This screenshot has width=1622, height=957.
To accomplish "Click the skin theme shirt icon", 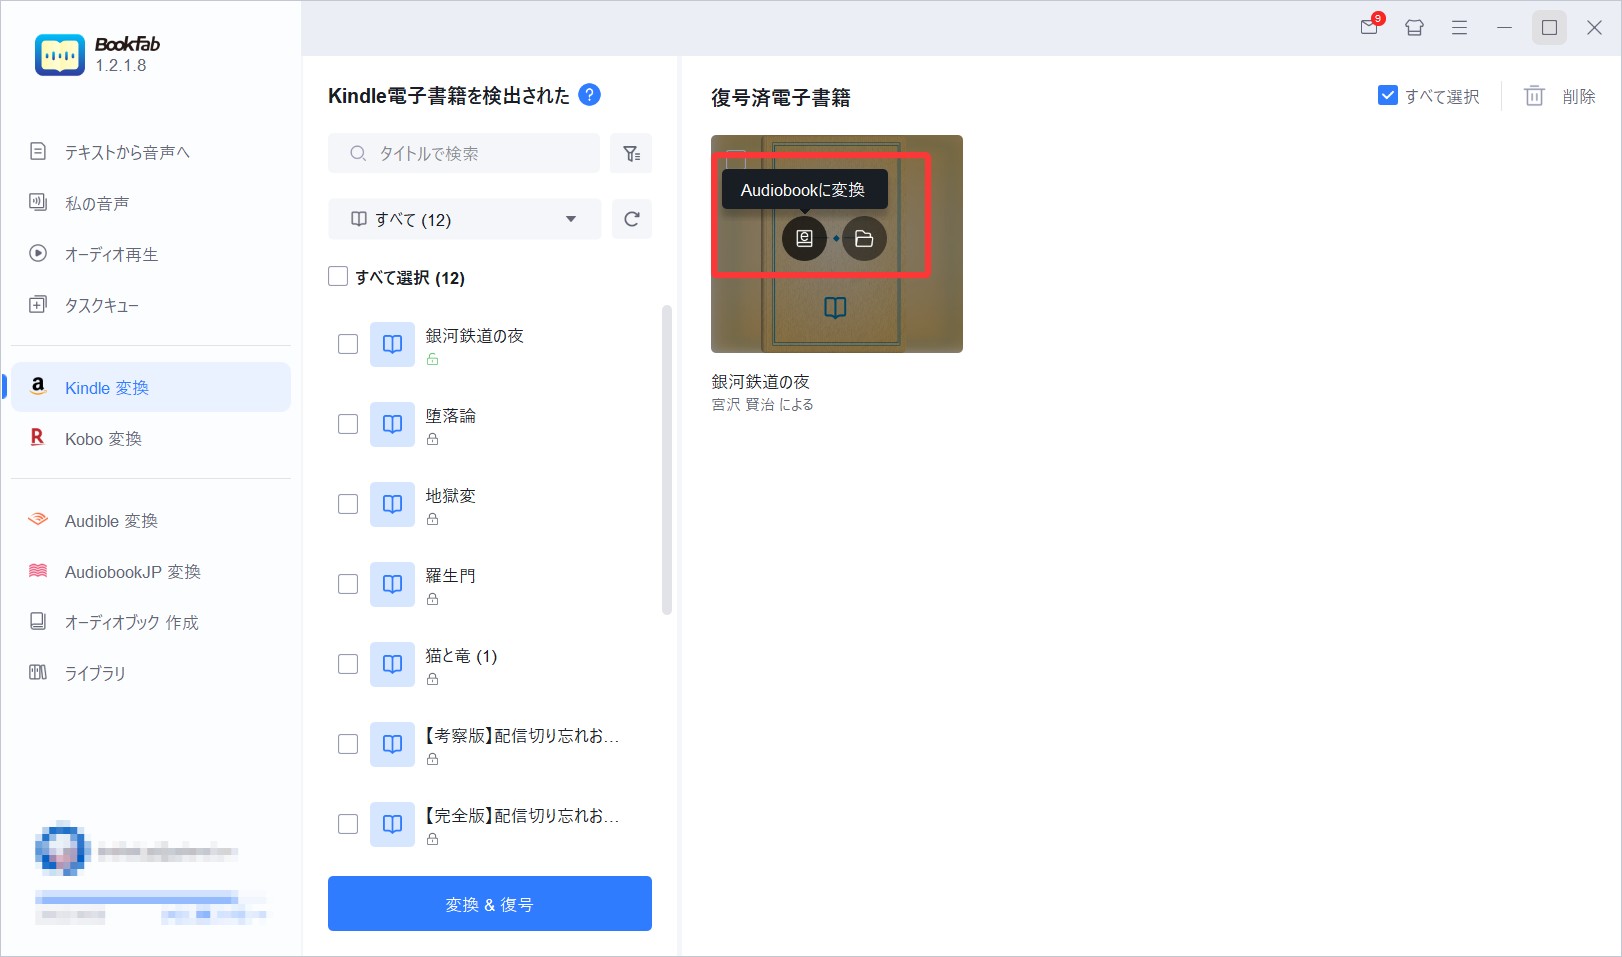I will (1414, 28).
